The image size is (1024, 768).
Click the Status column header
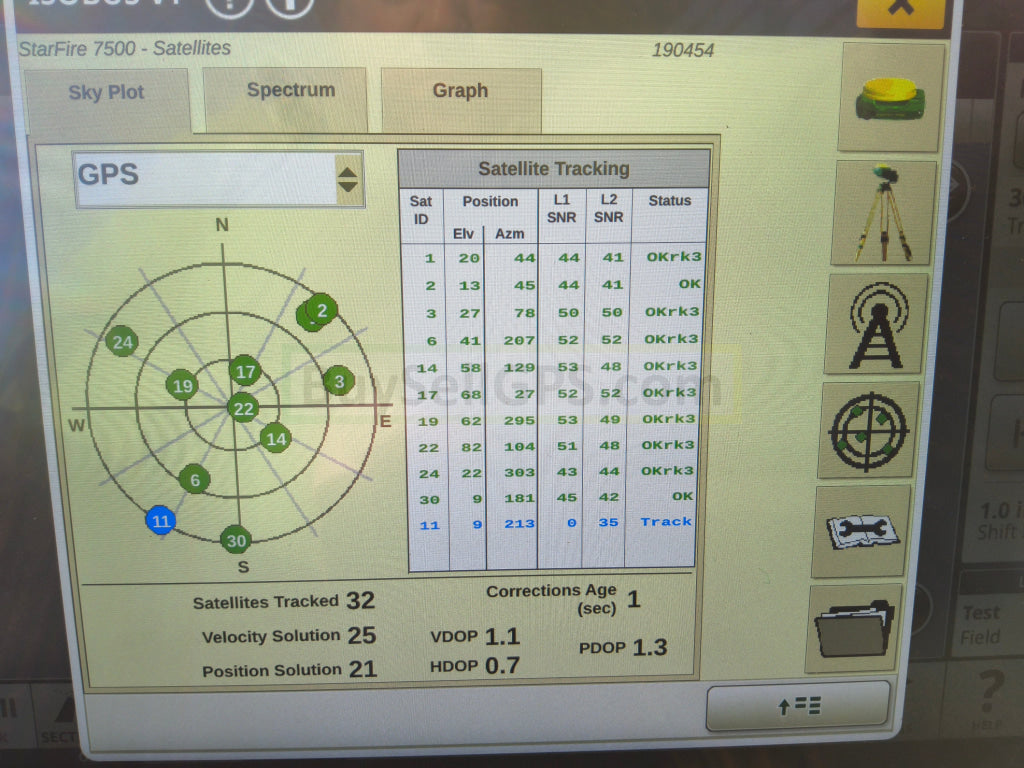point(669,200)
